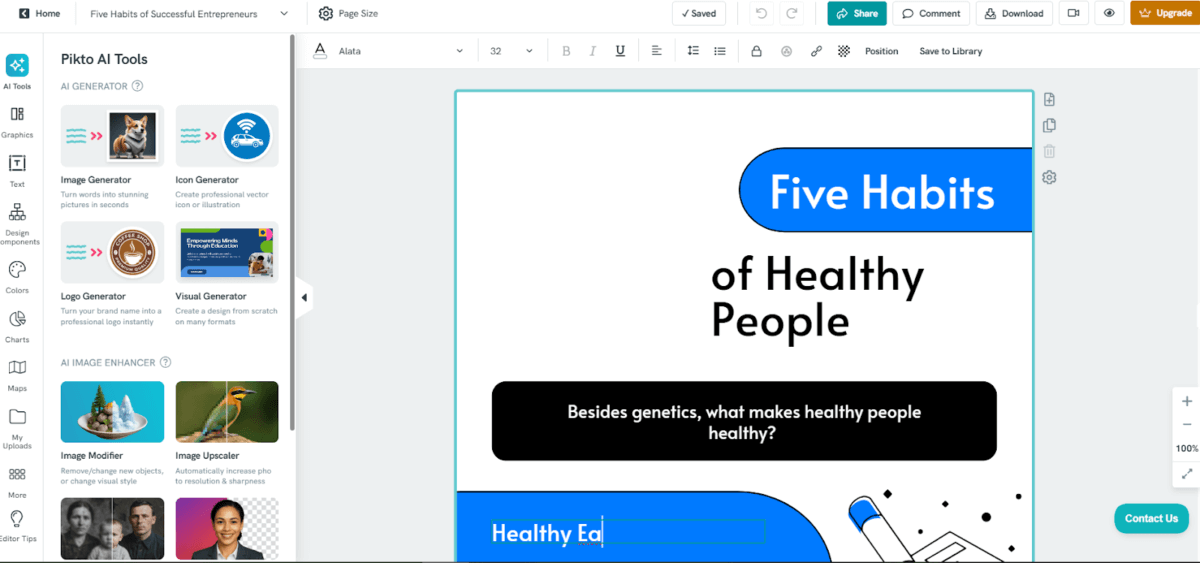Toggle bulleted list formatting
1200x563 pixels.
[720, 51]
